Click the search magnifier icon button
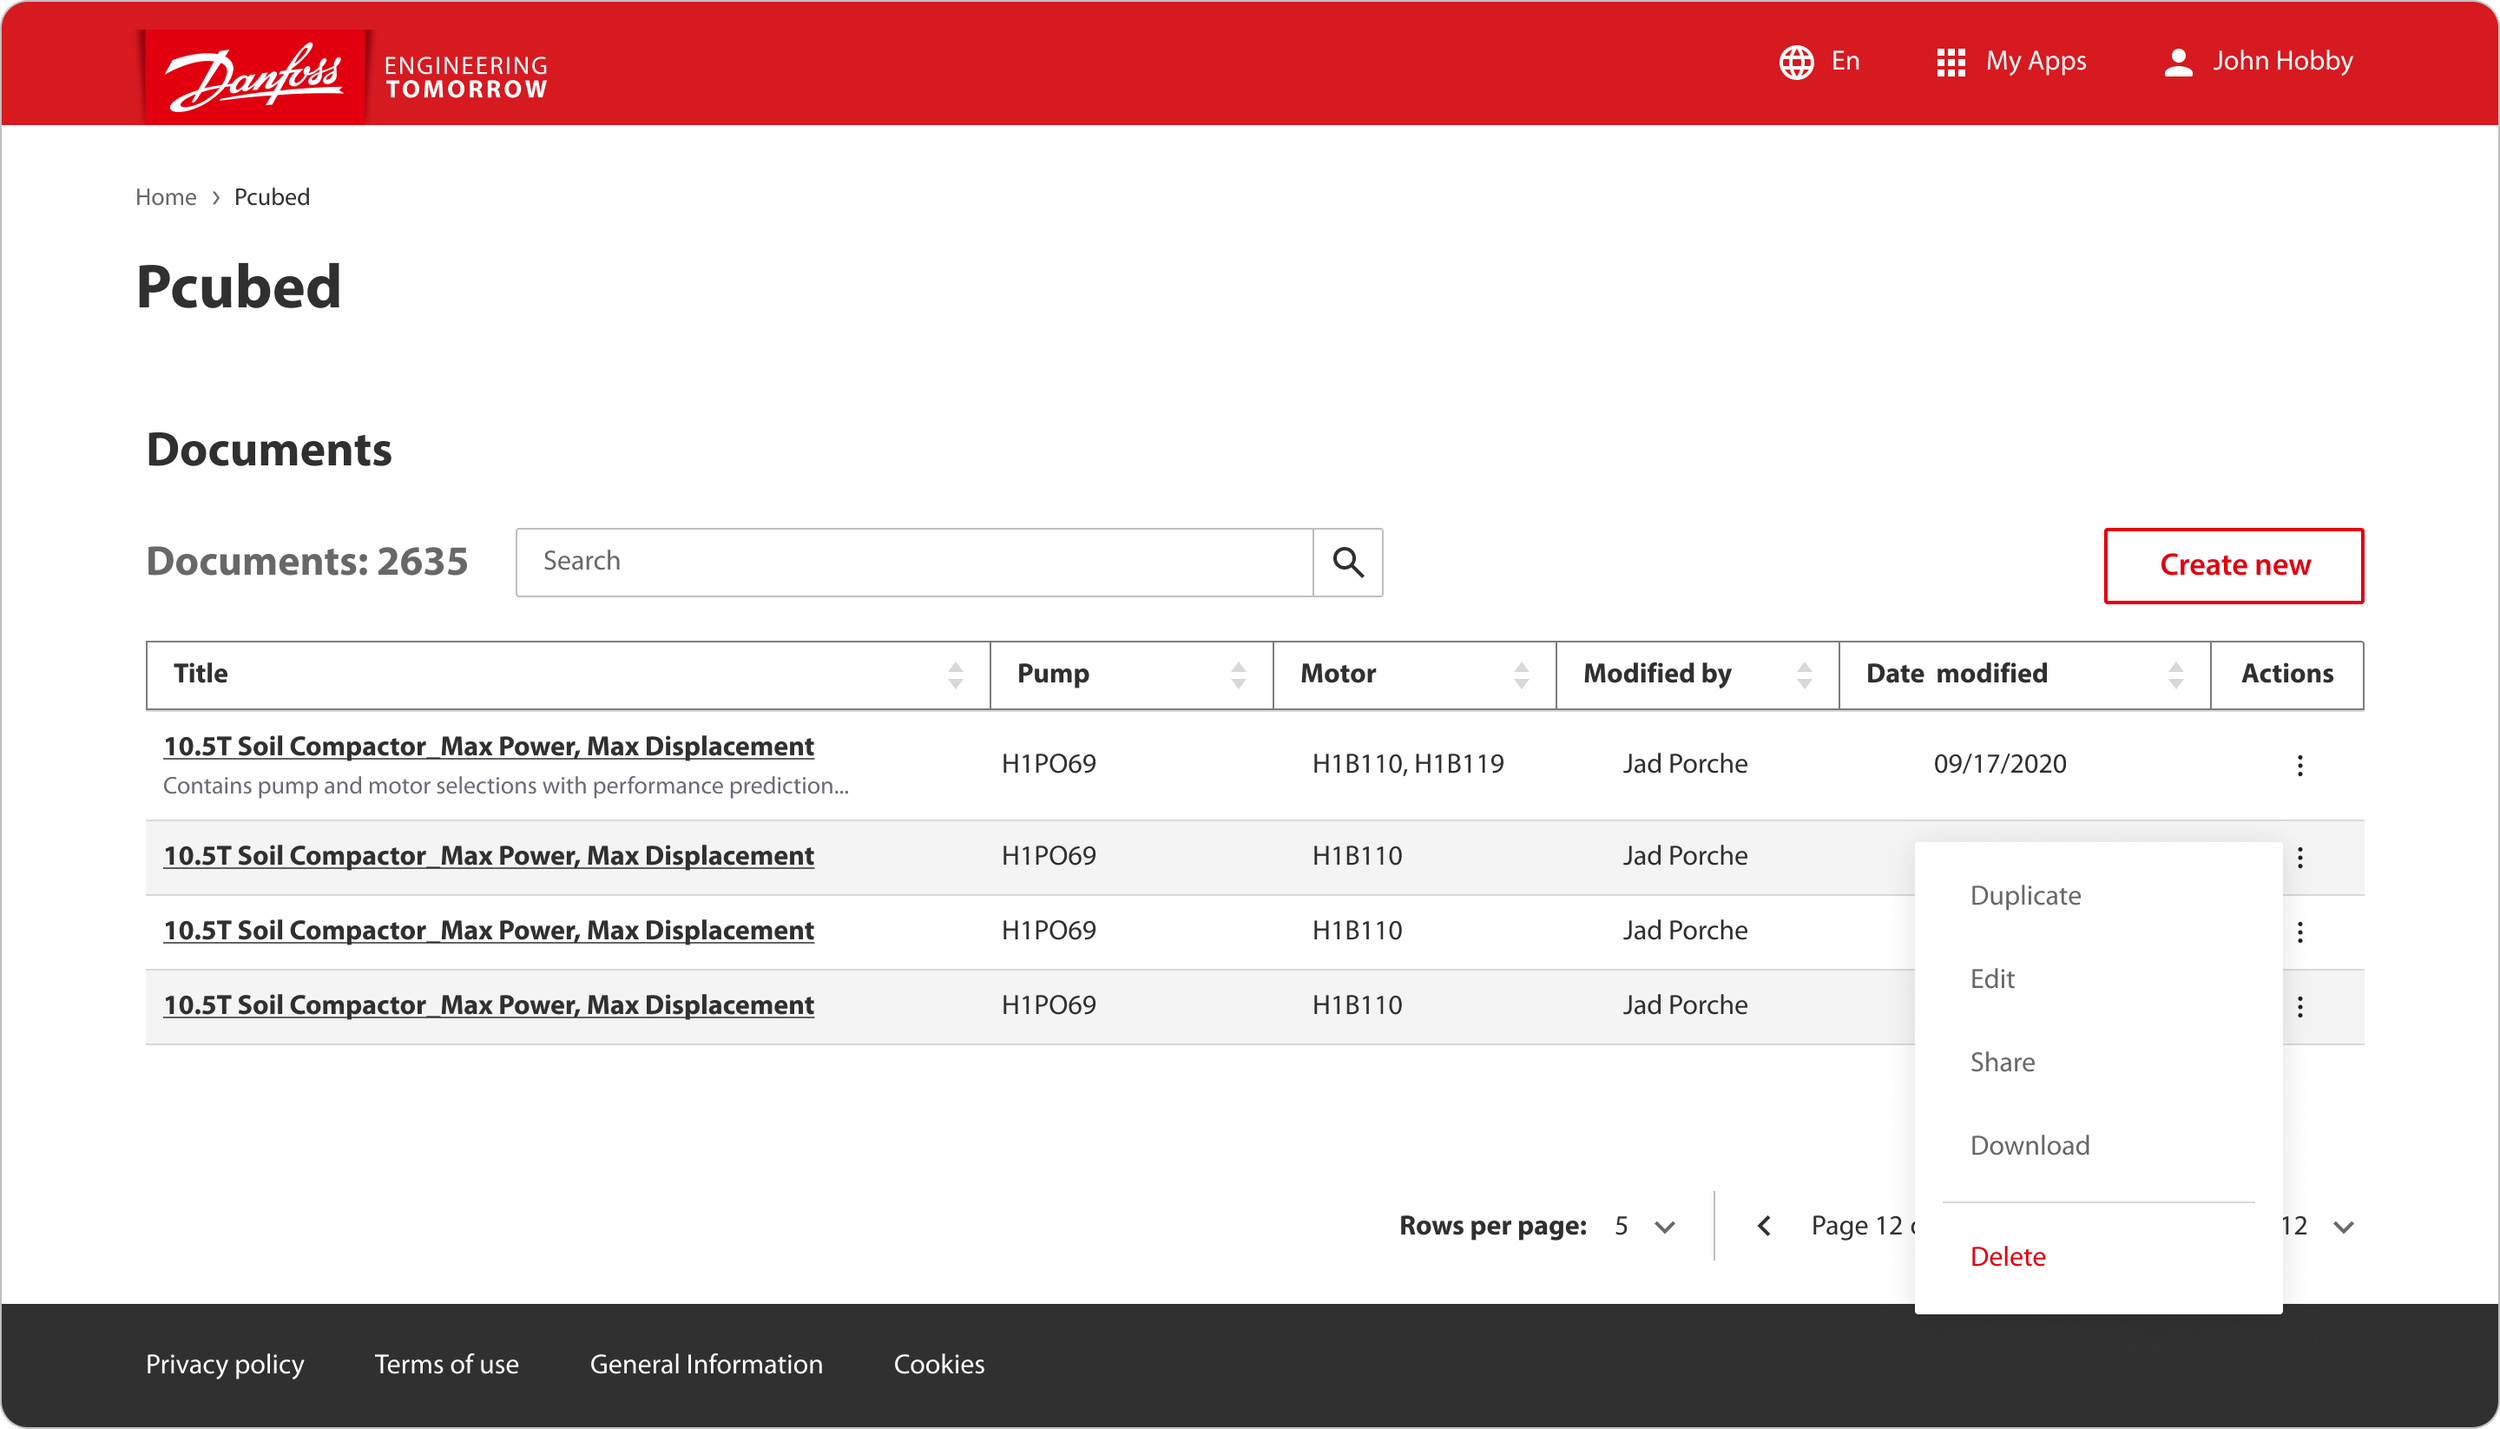2500x1429 pixels. click(x=1347, y=562)
